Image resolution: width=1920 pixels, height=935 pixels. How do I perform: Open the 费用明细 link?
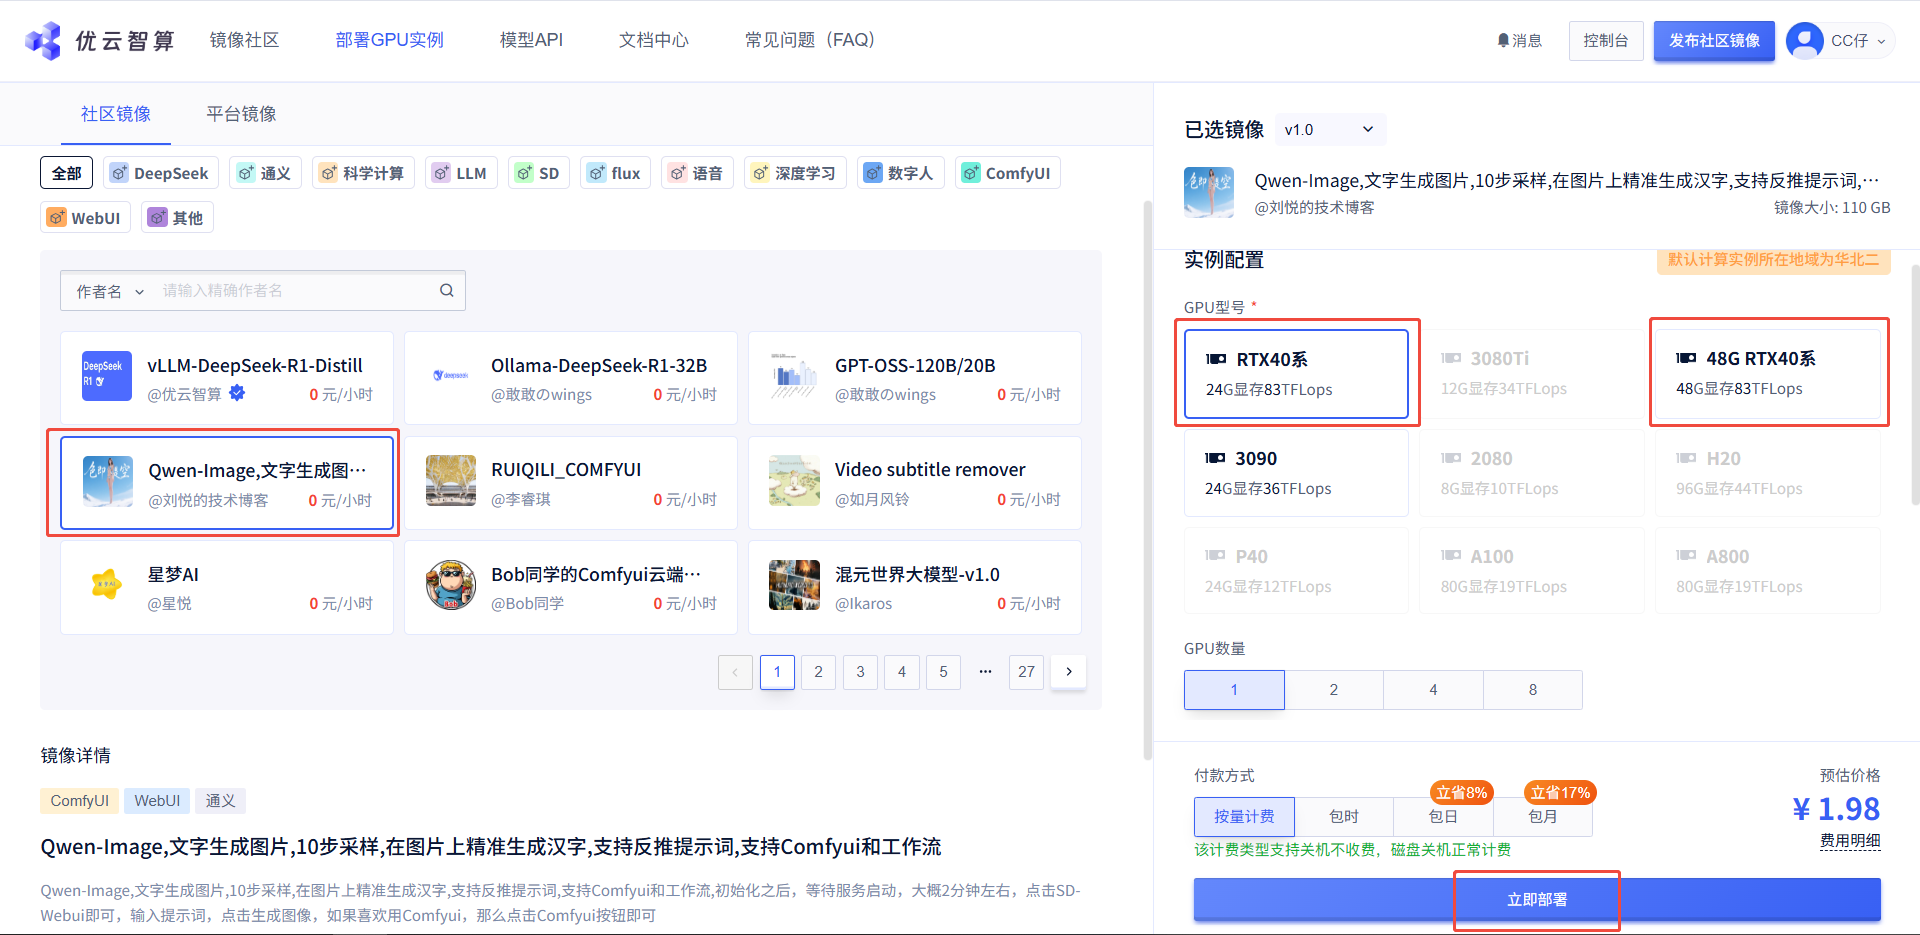click(1850, 841)
